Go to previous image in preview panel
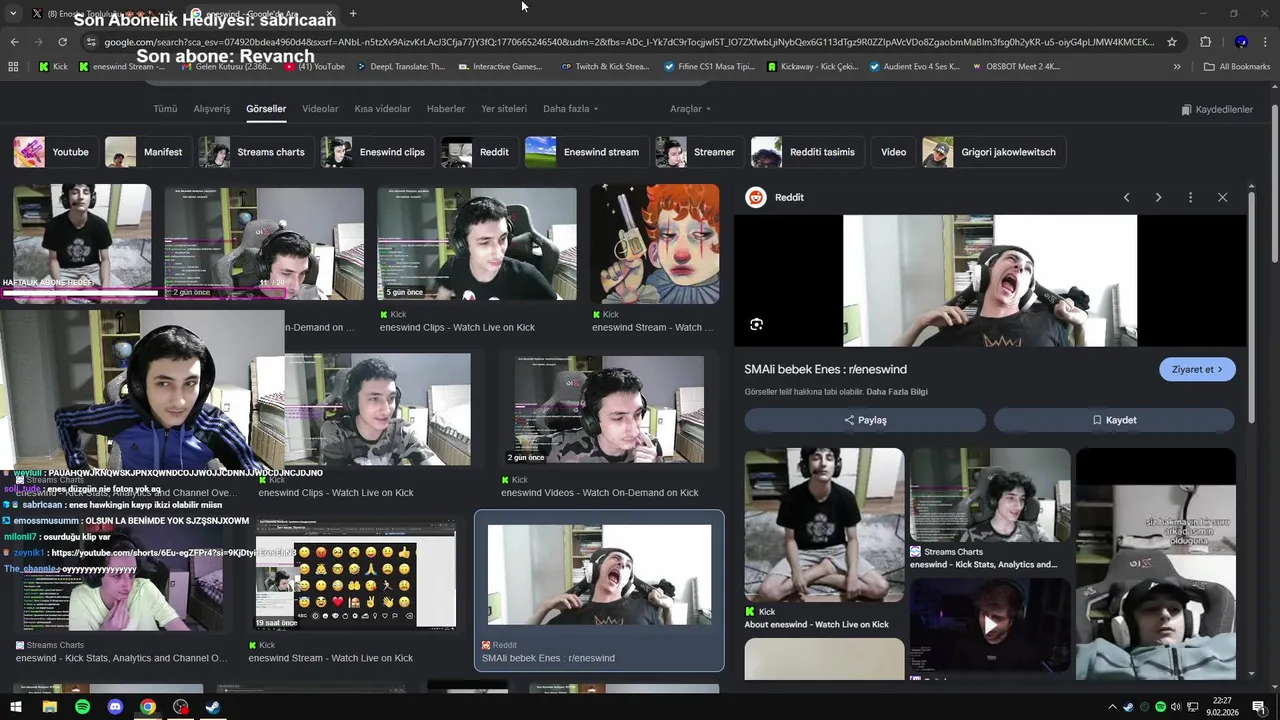The width and height of the screenshot is (1280, 720). point(1126,198)
